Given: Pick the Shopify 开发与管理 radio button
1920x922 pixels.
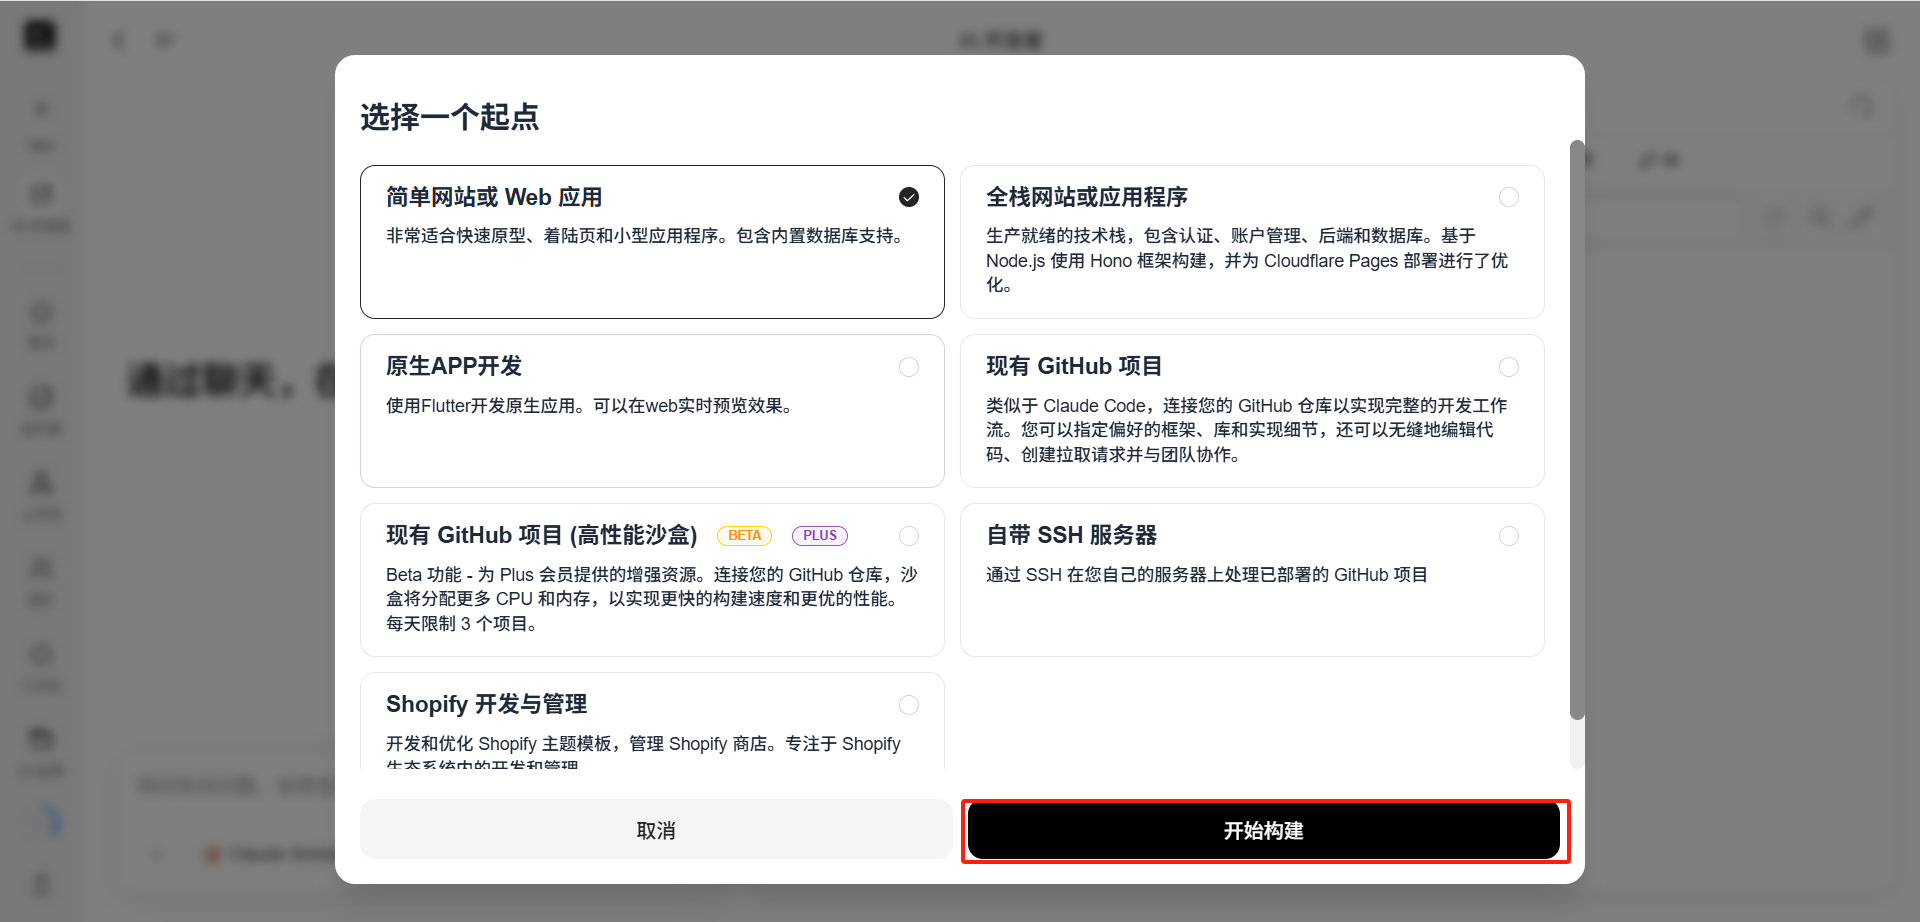Looking at the screenshot, I should (x=908, y=705).
